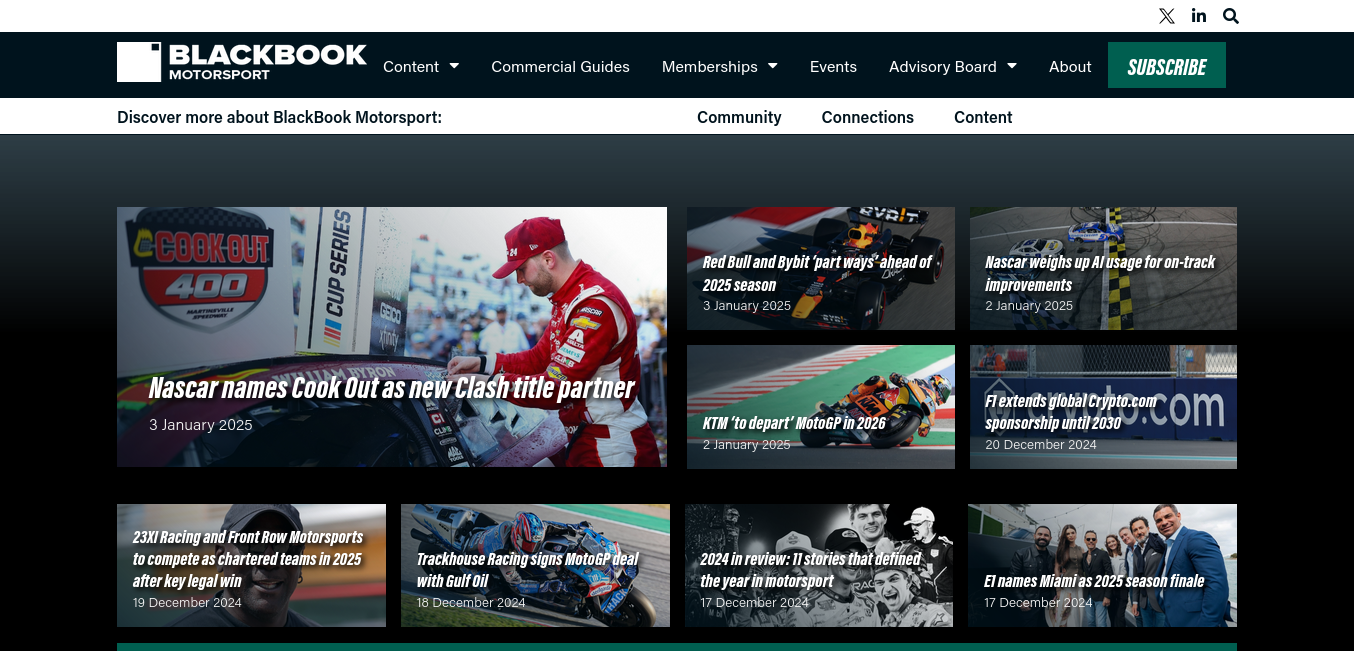Go to the Connections link
The height and width of the screenshot is (651, 1366).
(x=868, y=117)
